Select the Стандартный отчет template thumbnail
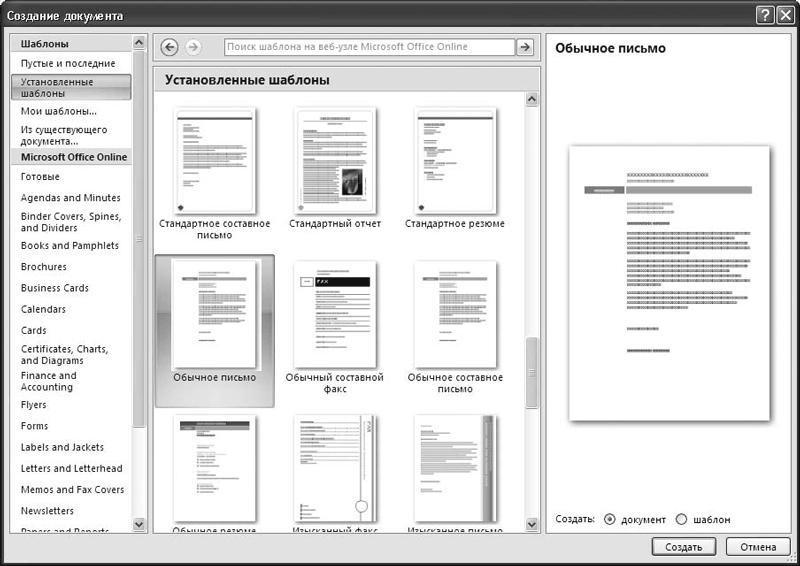The image size is (800, 566). [334, 160]
